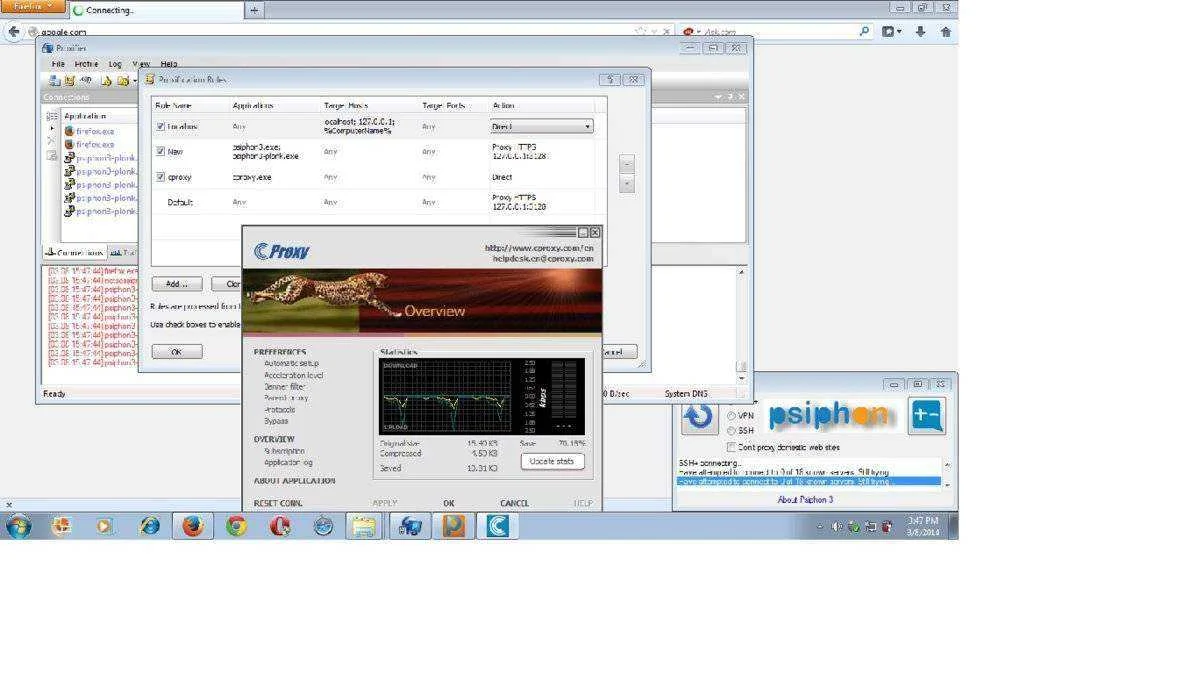Open Help menu in Proxifier window
This screenshot has height=674, width=1198.
tap(169, 64)
